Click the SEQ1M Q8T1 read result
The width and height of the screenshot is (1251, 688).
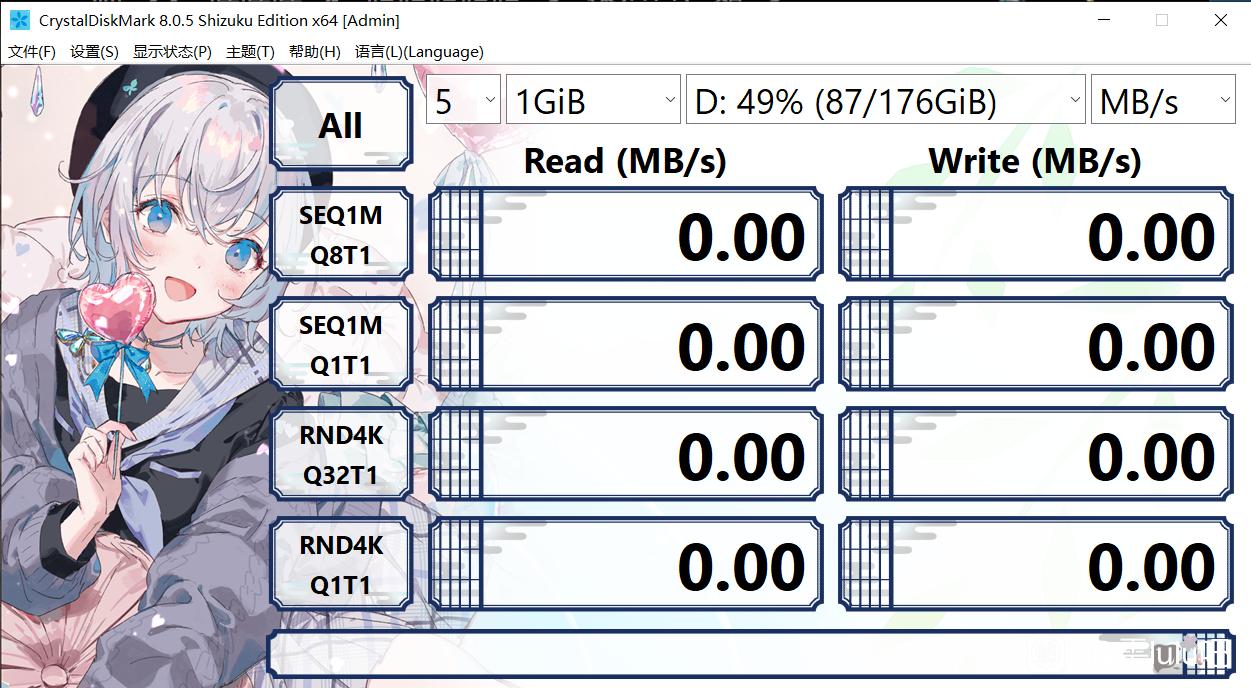(x=626, y=234)
